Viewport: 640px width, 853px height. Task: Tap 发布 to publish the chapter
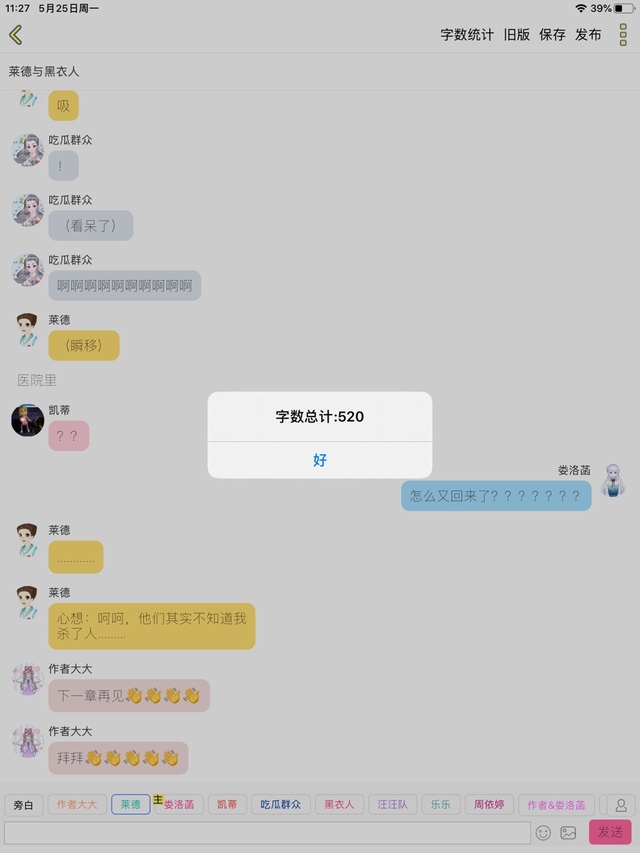click(588, 35)
